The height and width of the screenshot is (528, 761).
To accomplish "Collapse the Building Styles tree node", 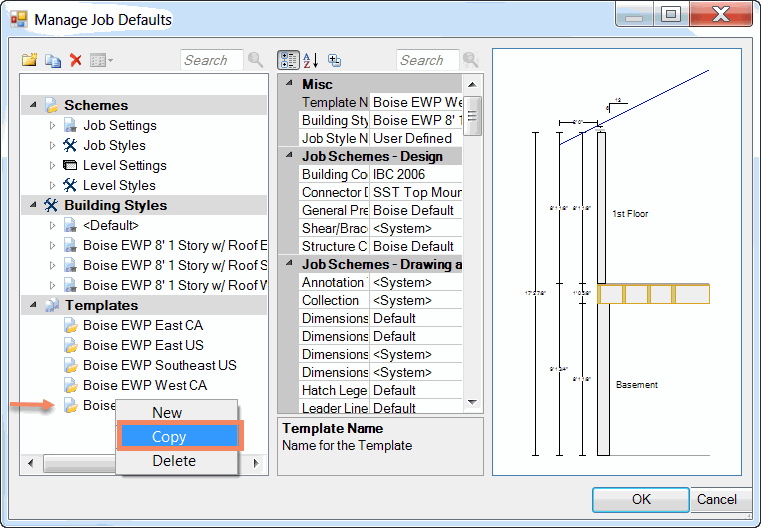I will [x=33, y=205].
